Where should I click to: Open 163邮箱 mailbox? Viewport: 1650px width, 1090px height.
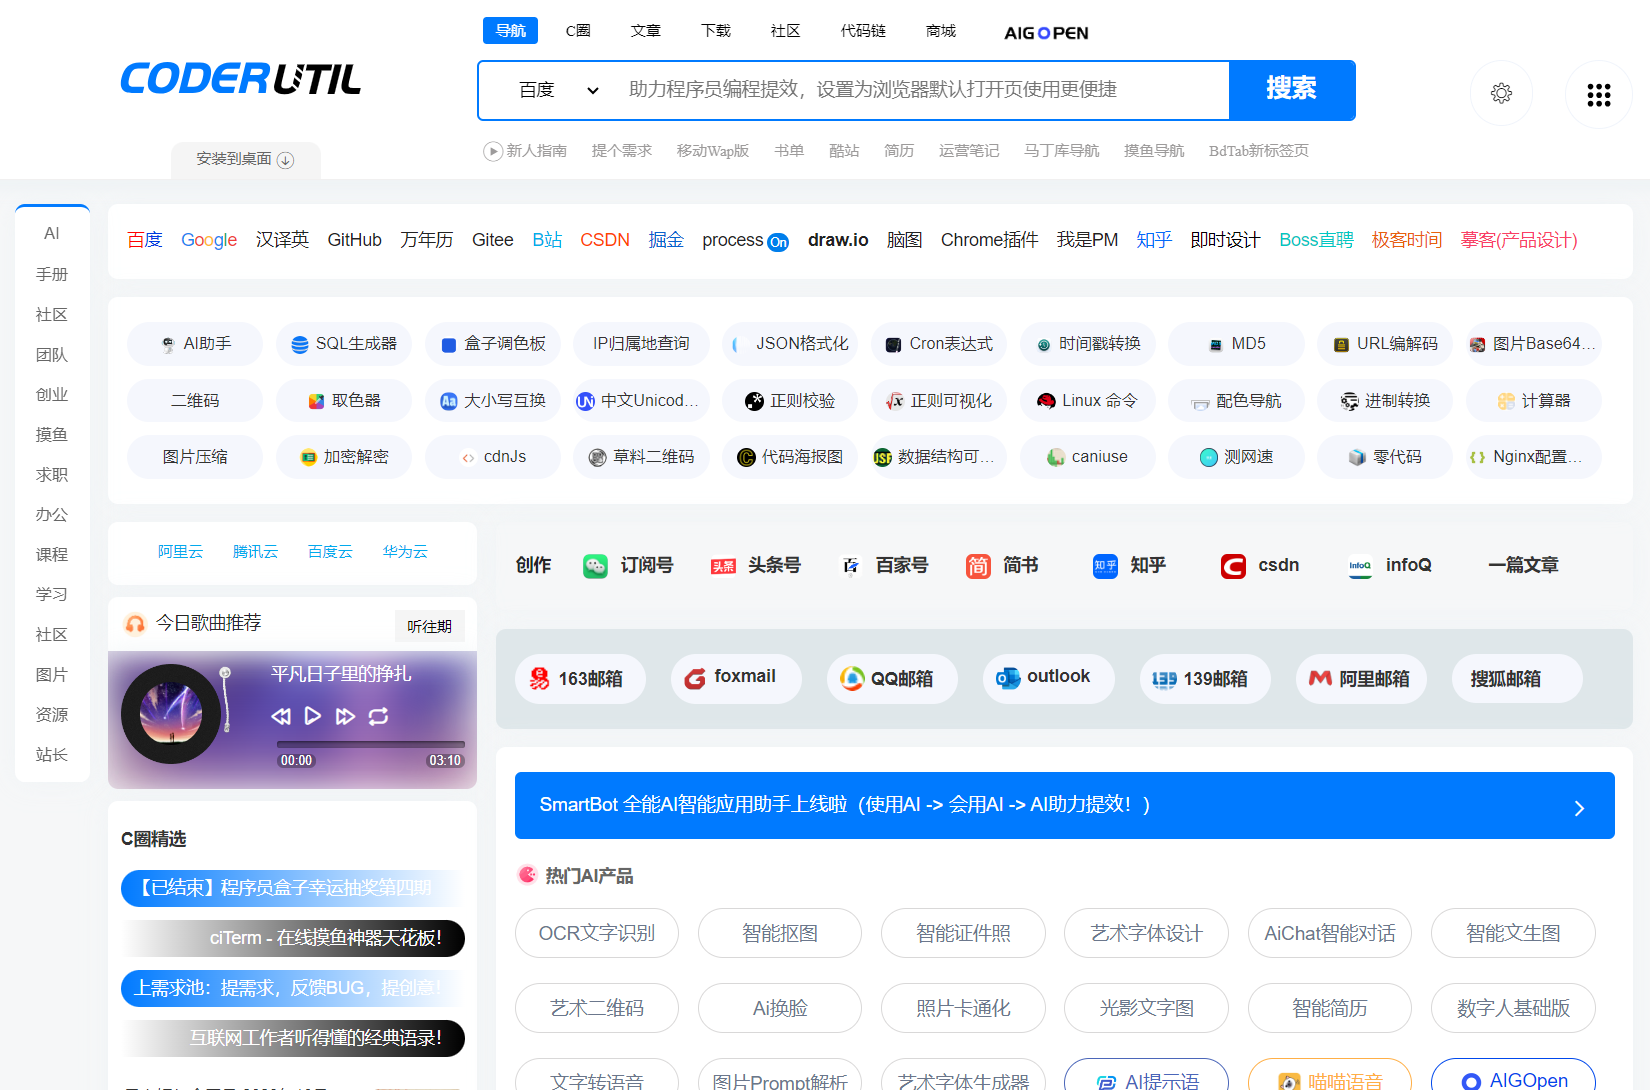pos(580,679)
